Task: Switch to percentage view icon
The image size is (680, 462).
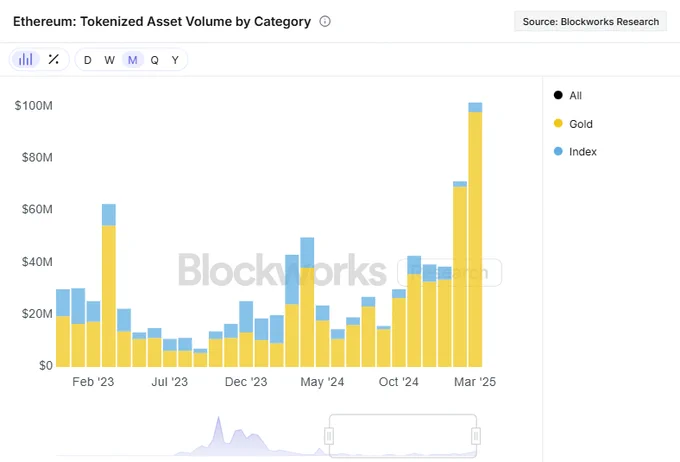Action: point(53,59)
